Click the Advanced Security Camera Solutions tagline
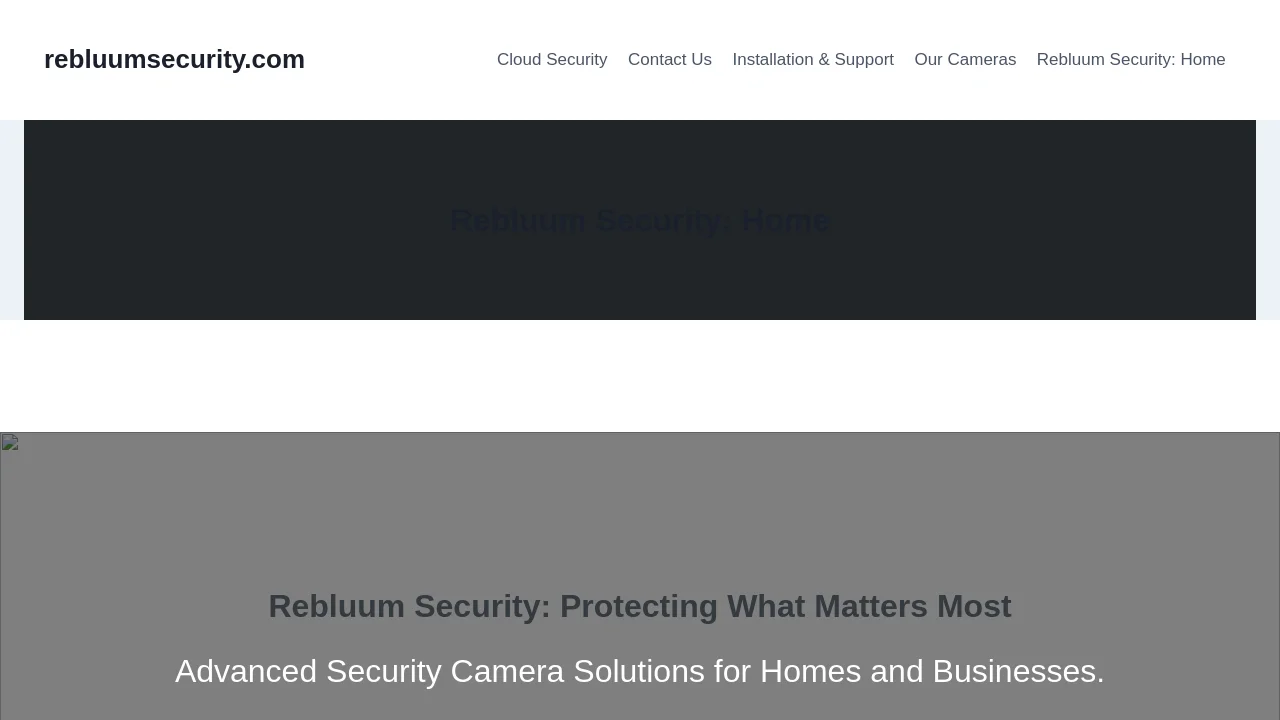The image size is (1280, 720). tap(640, 671)
